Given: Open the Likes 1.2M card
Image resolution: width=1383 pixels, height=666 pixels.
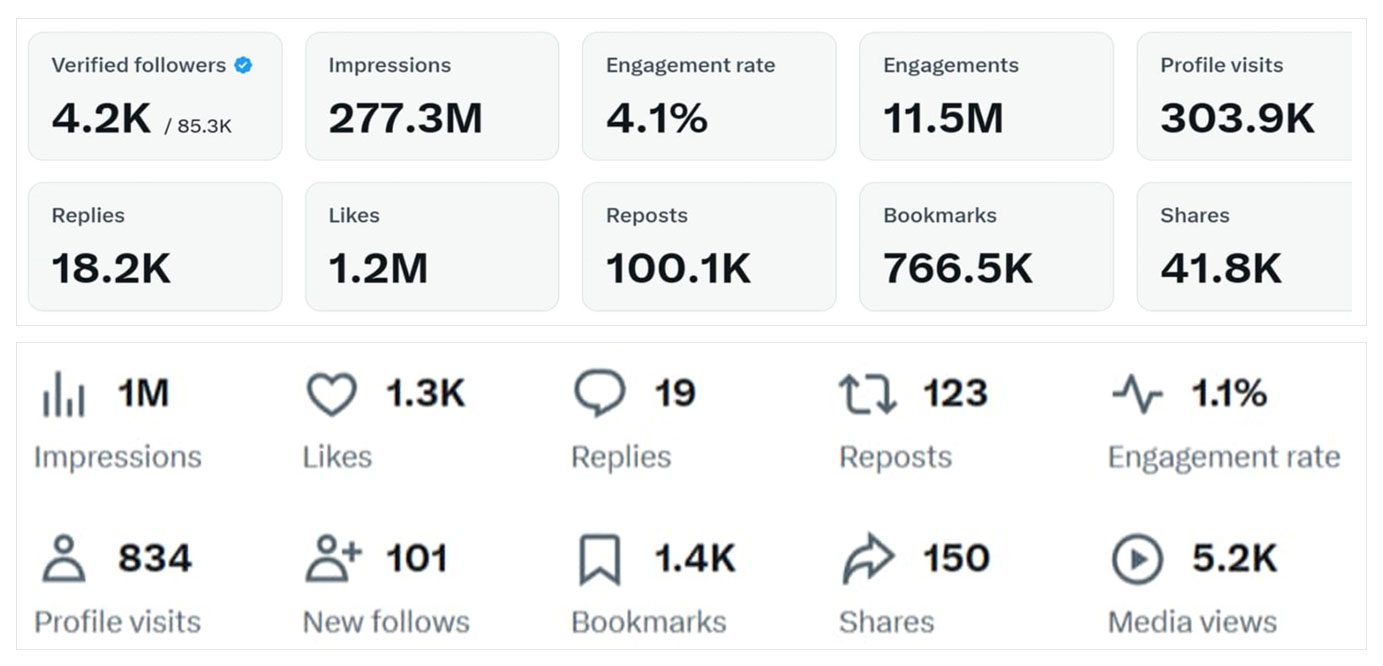Looking at the screenshot, I should pyautogui.click(x=432, y=246).
